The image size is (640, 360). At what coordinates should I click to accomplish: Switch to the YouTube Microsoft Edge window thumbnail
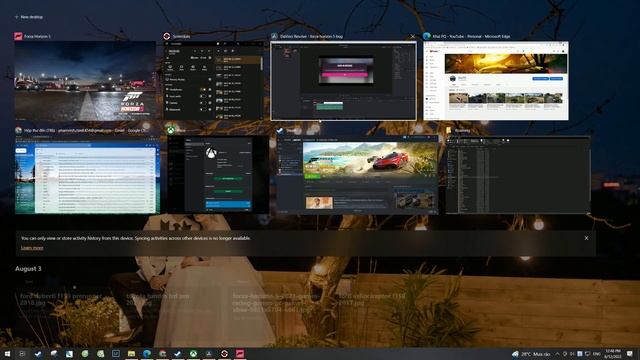pos(496,80)
